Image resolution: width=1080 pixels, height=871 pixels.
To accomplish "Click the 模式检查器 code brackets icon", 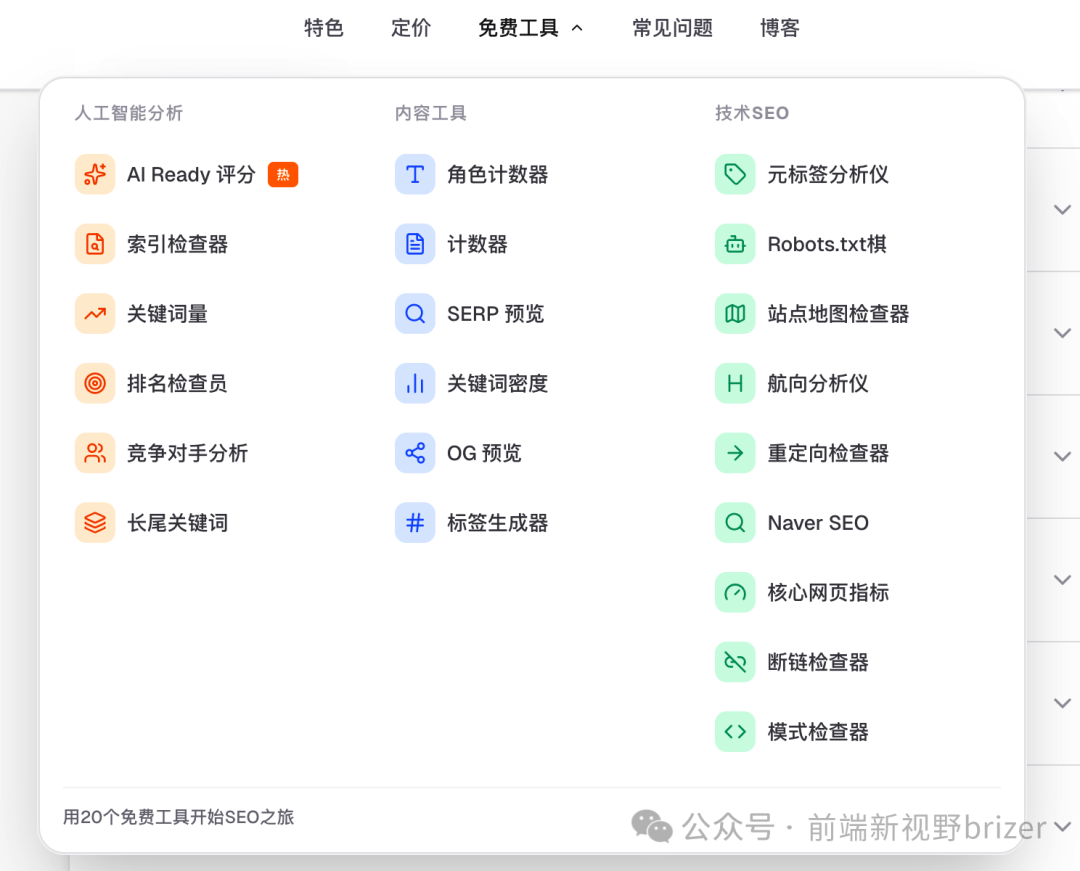I will 735,731.
